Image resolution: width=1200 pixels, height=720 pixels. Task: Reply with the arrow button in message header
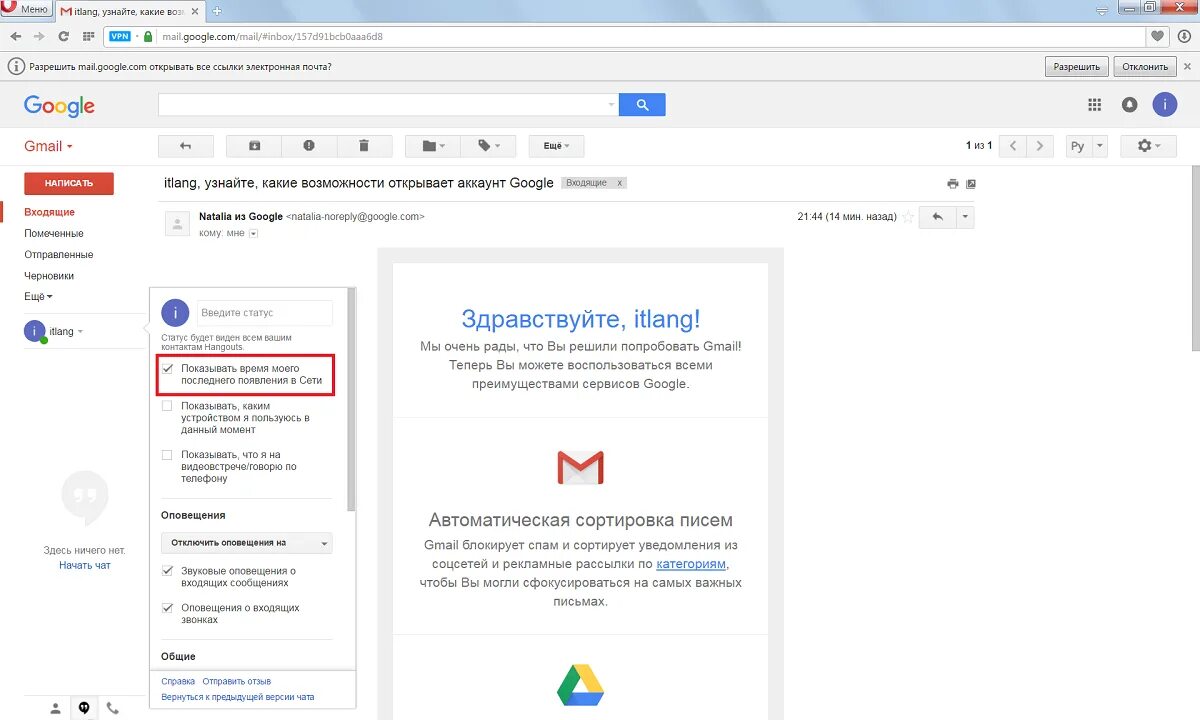point(938,217)
